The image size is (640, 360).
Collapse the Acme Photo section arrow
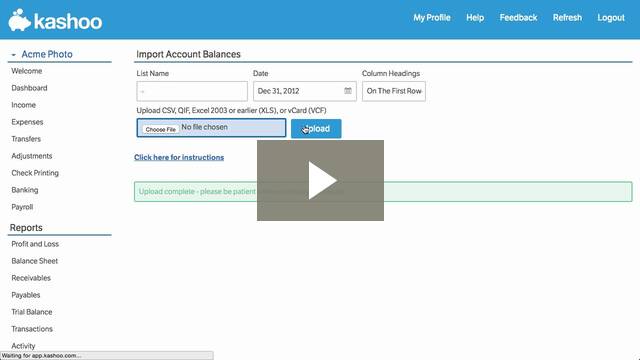click(x=13, y=55)
